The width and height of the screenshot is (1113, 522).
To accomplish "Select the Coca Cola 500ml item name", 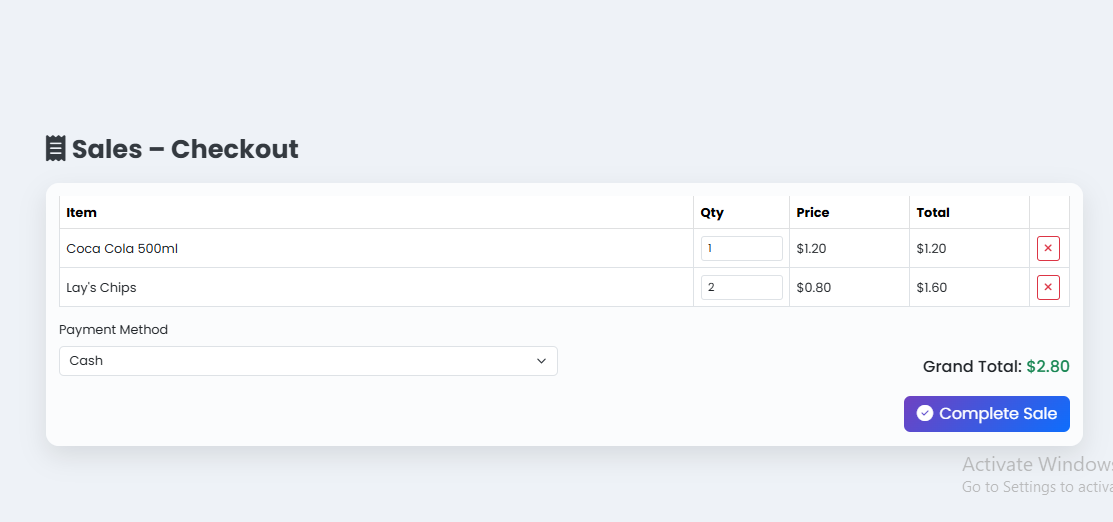I will click(122, 248).
